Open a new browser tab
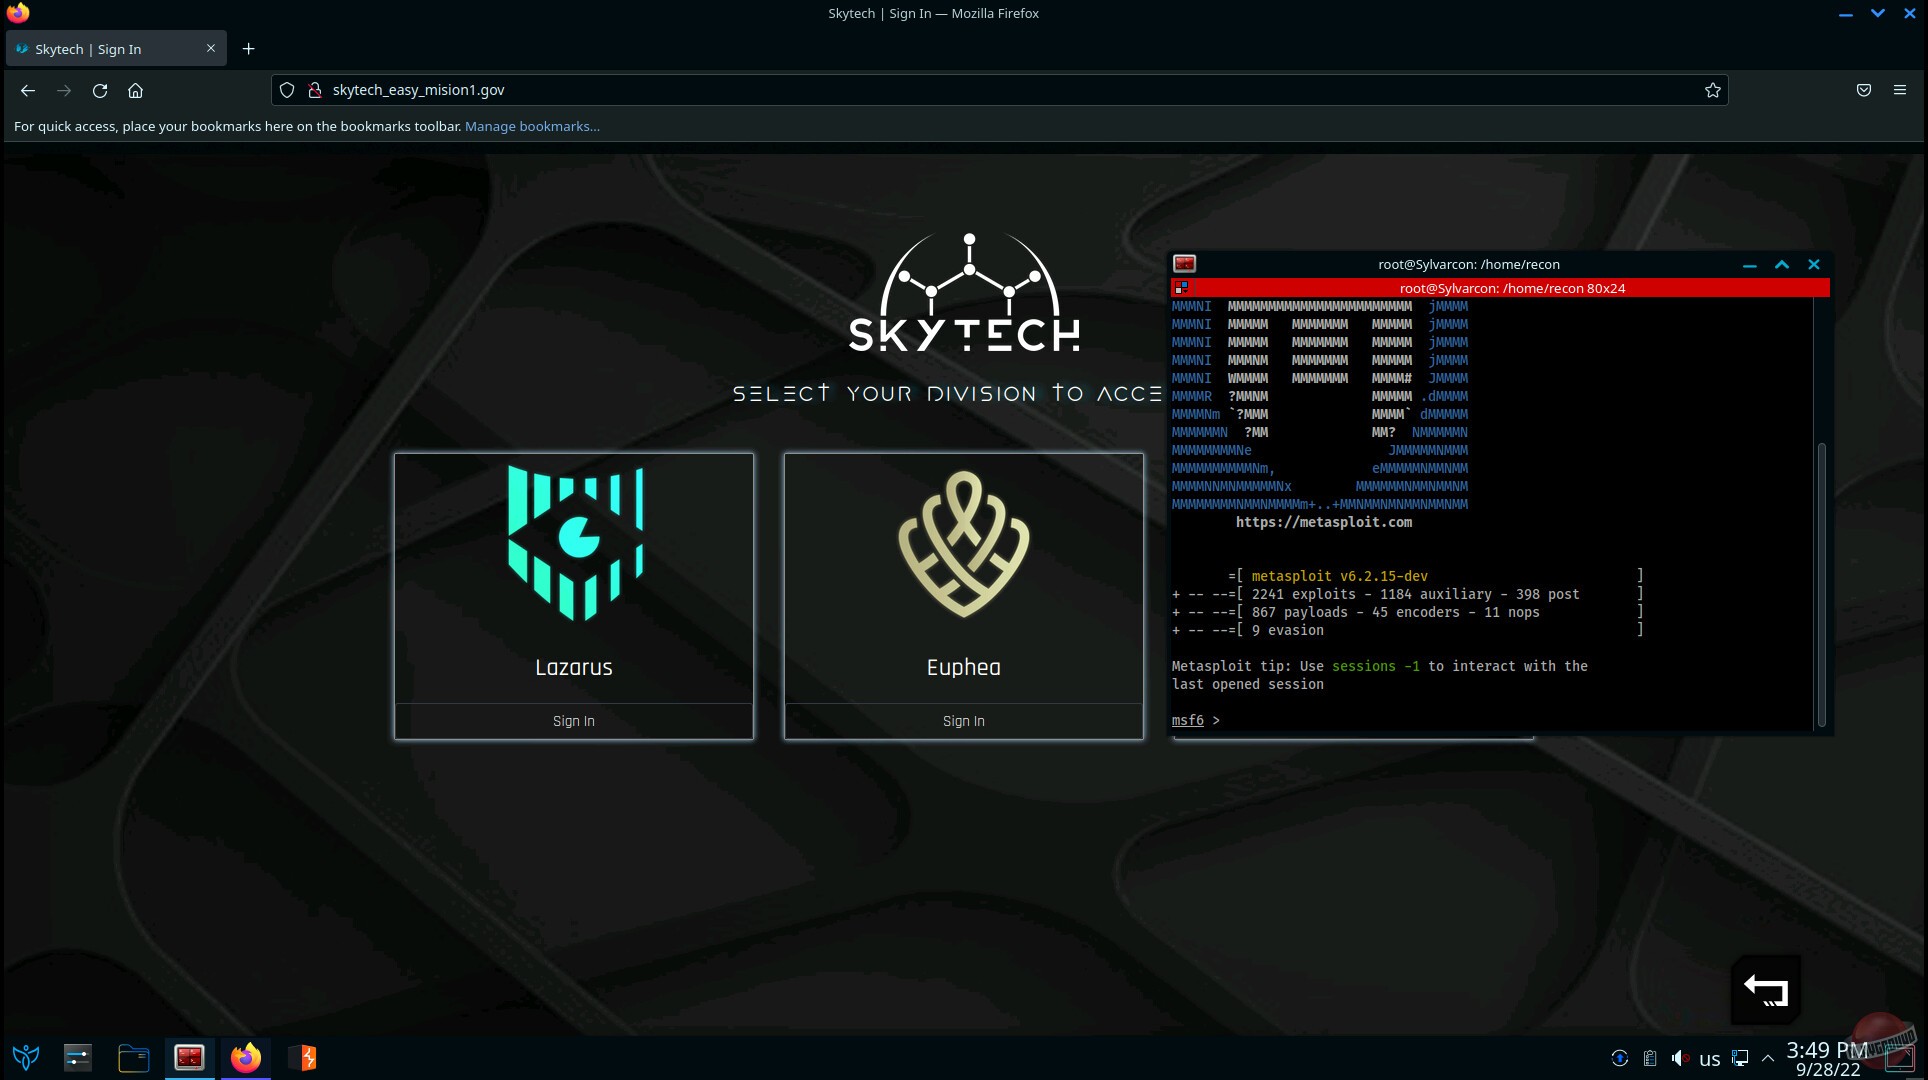 [x=249, y=48]
